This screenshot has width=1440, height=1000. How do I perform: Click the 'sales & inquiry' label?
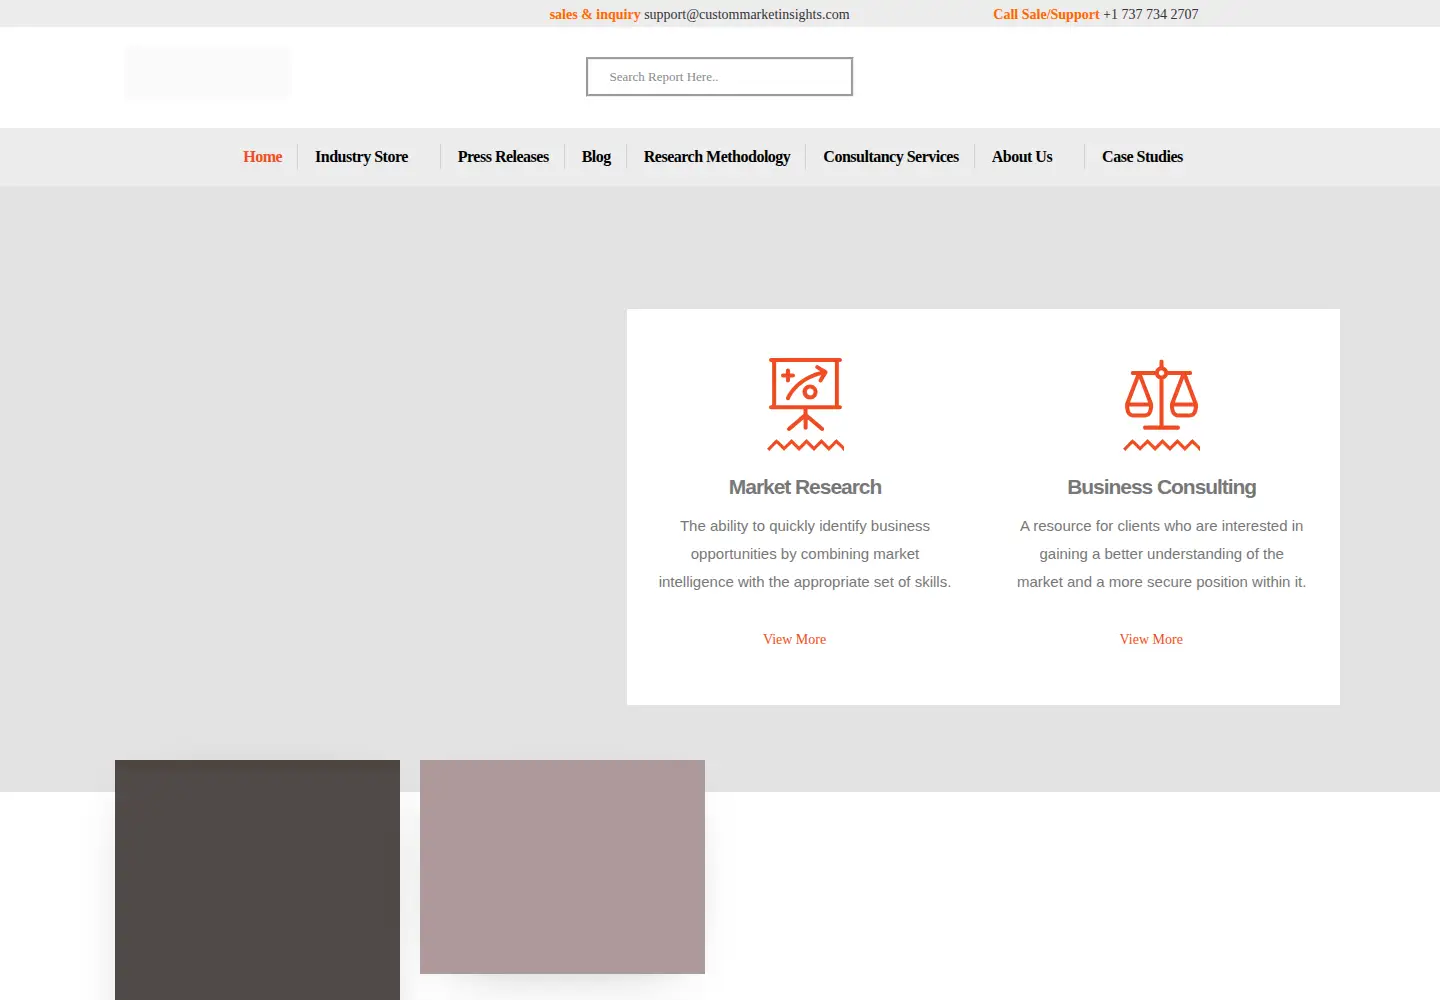pos(594,14)
